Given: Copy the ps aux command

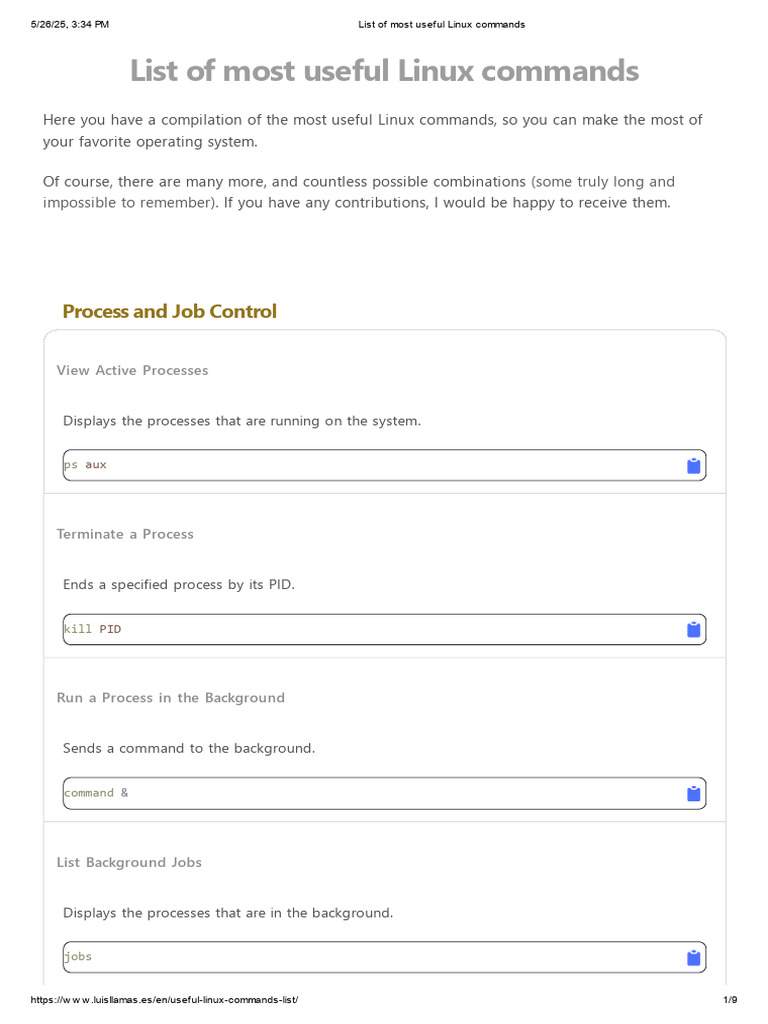Looking at the screenshot, I should pos(693,466).
